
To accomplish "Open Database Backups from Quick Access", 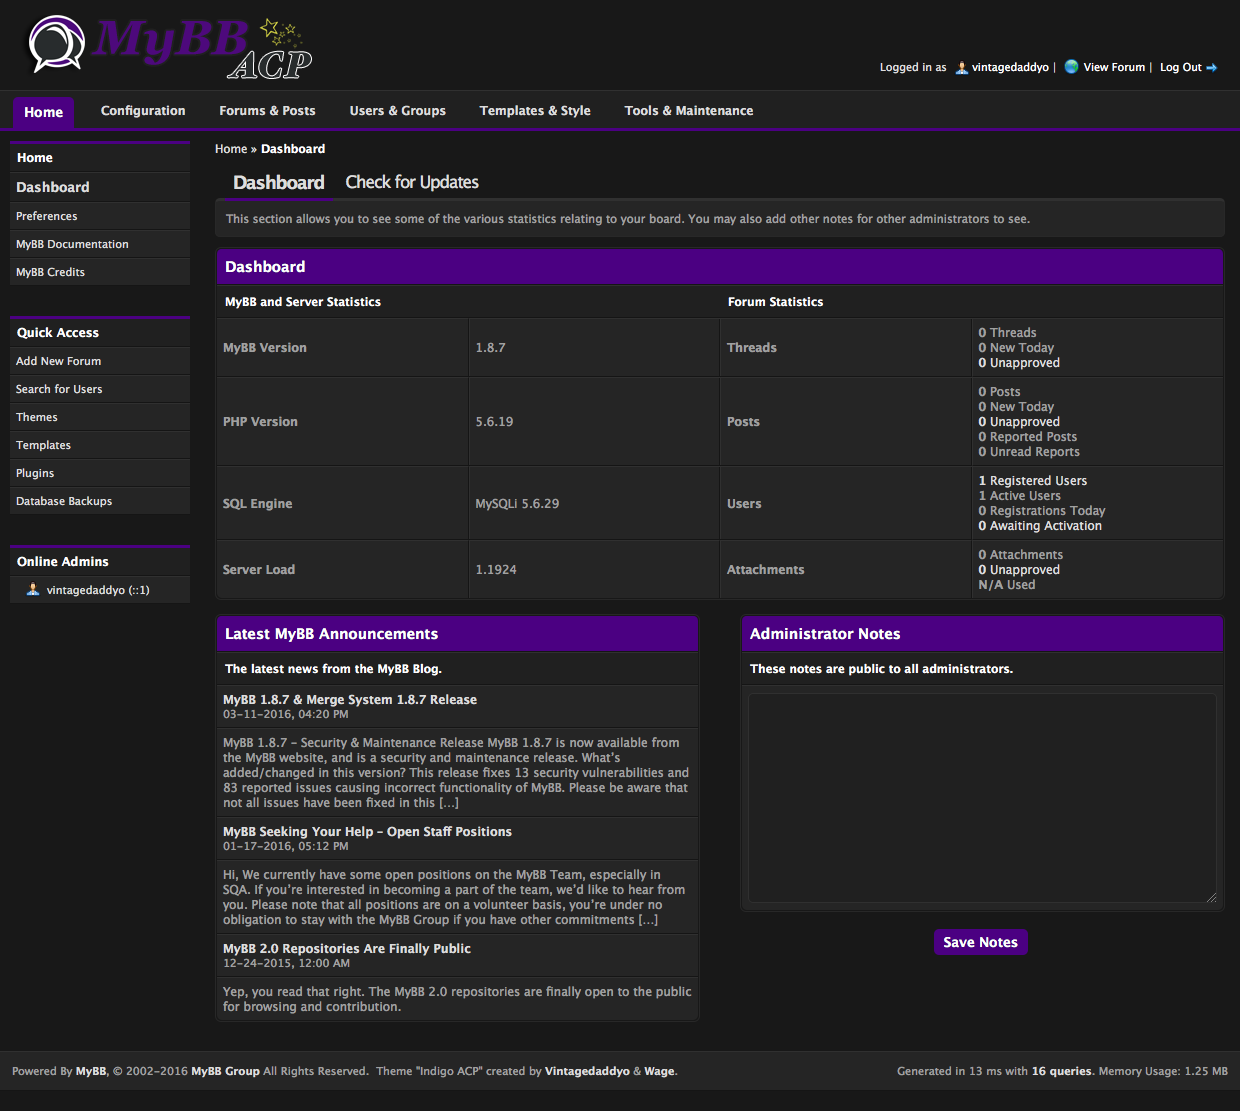I will point(64,501).
